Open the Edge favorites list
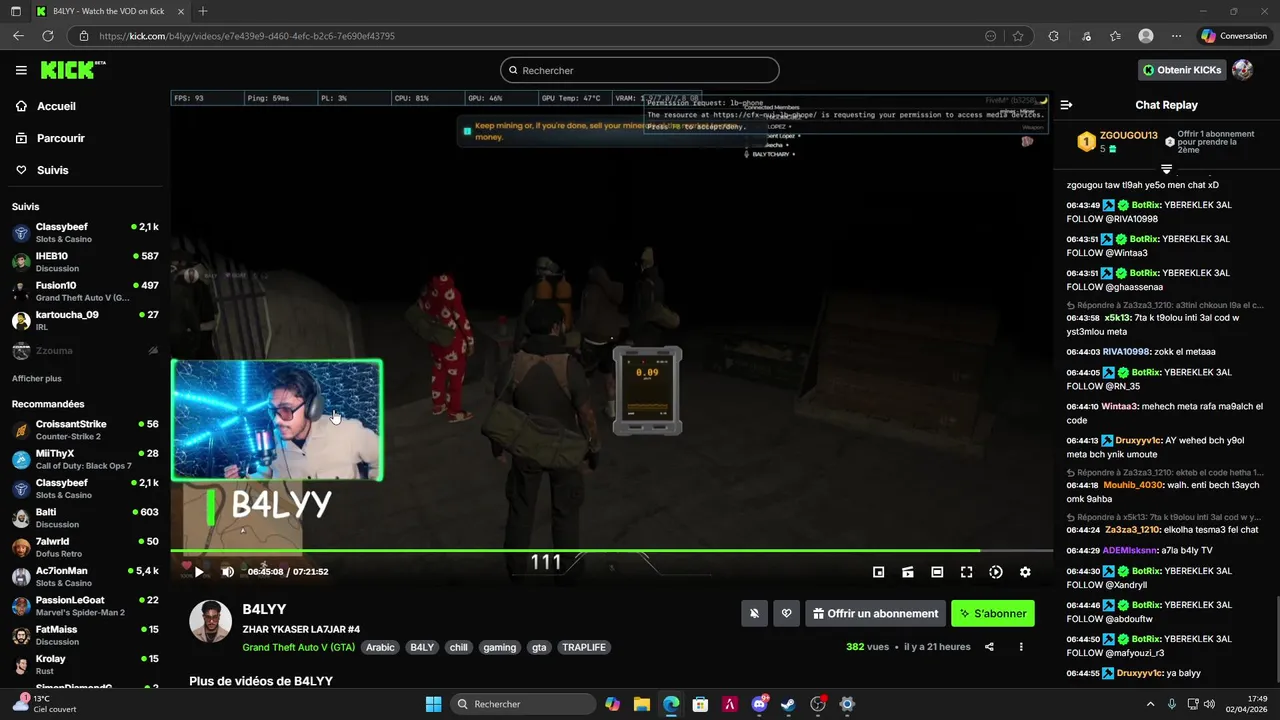Viewport: 1280px width, 720px height. [1115, 36]
